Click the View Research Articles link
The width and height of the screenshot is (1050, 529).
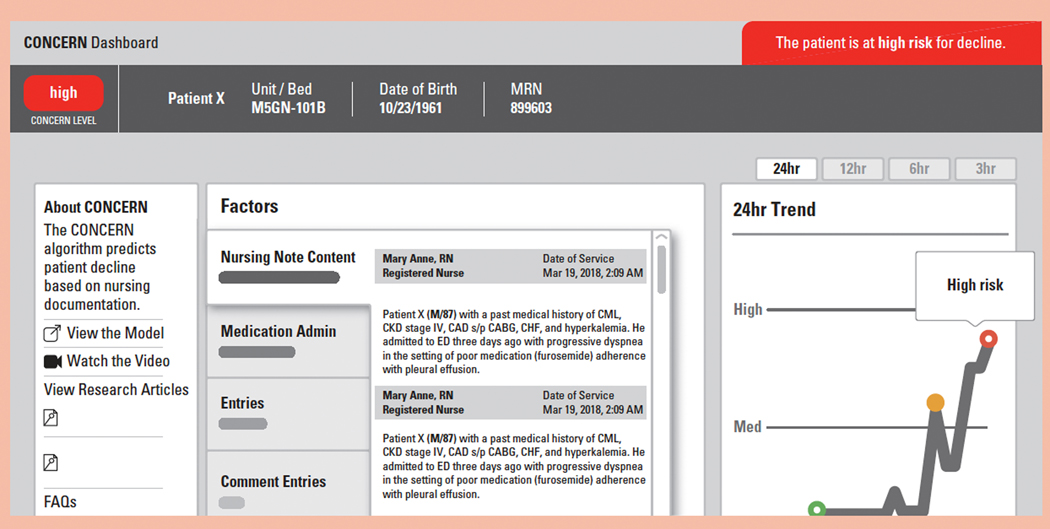(117, 390)
